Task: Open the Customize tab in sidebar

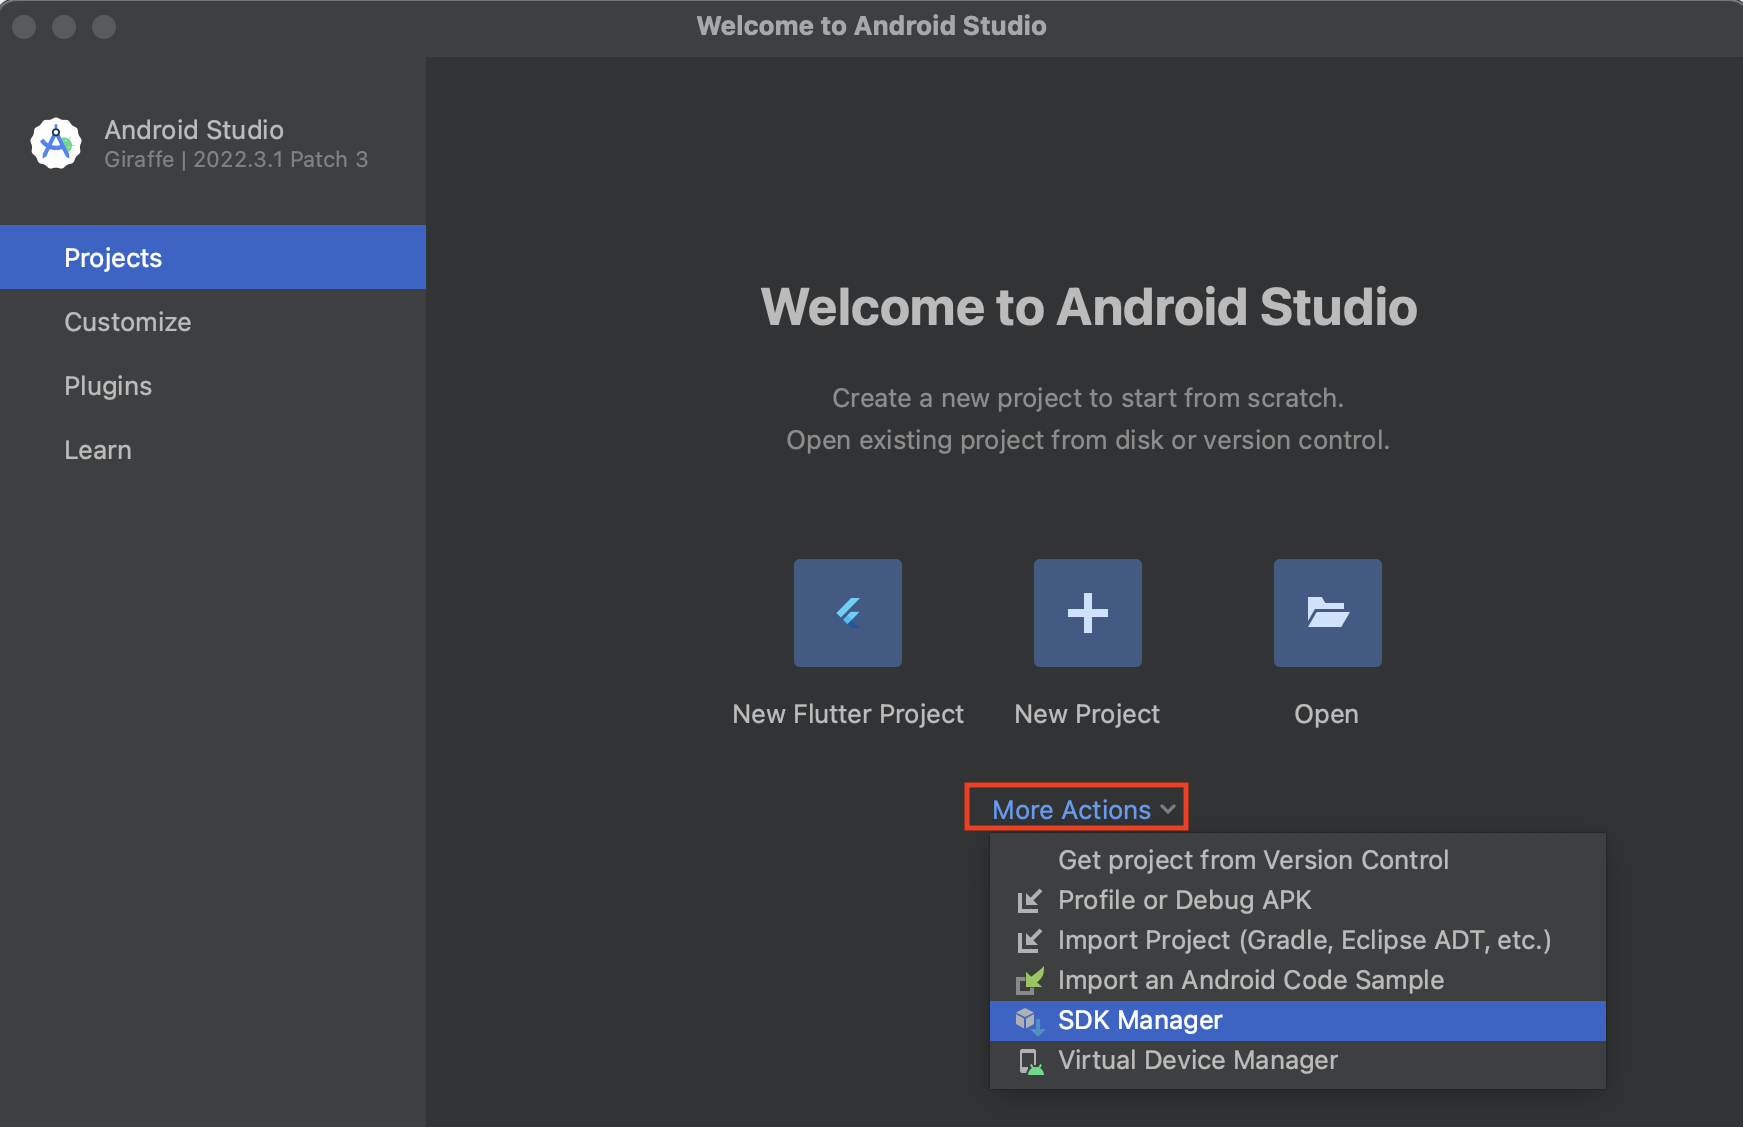Action: tap(128, 322)
